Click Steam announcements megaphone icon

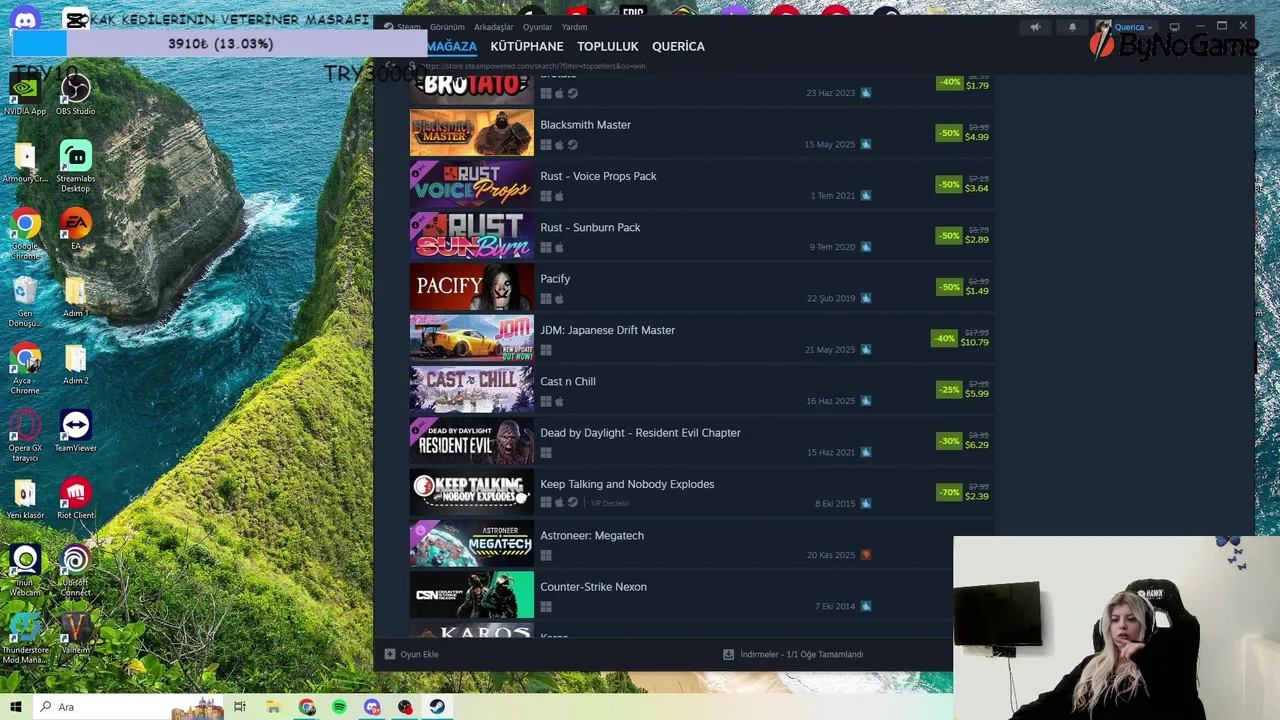click(1035, 27)
